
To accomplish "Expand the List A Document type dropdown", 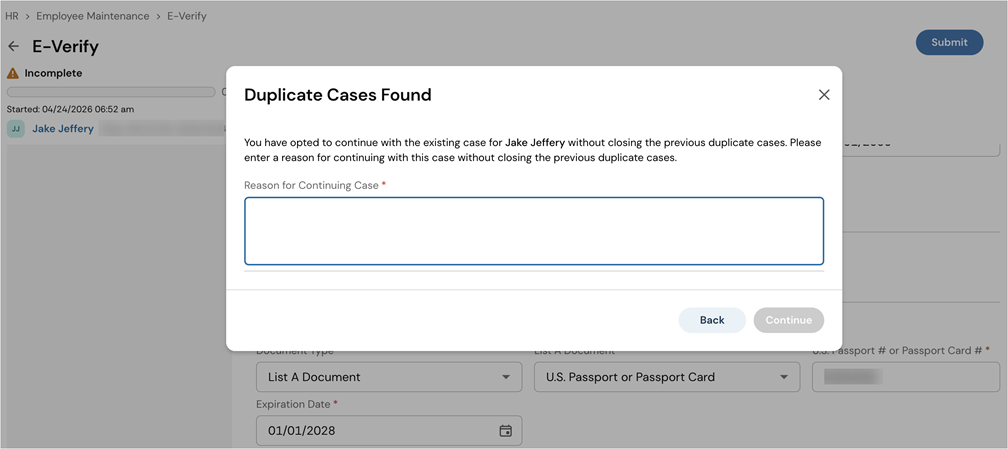I will point(389,377).
